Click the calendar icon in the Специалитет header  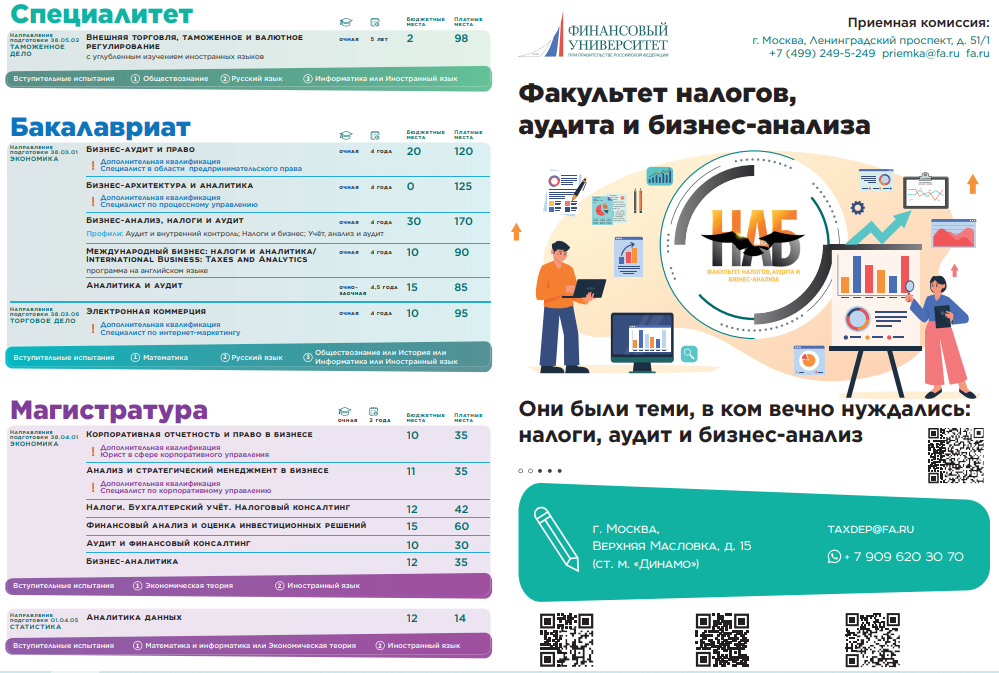click(x=375, y=22)
